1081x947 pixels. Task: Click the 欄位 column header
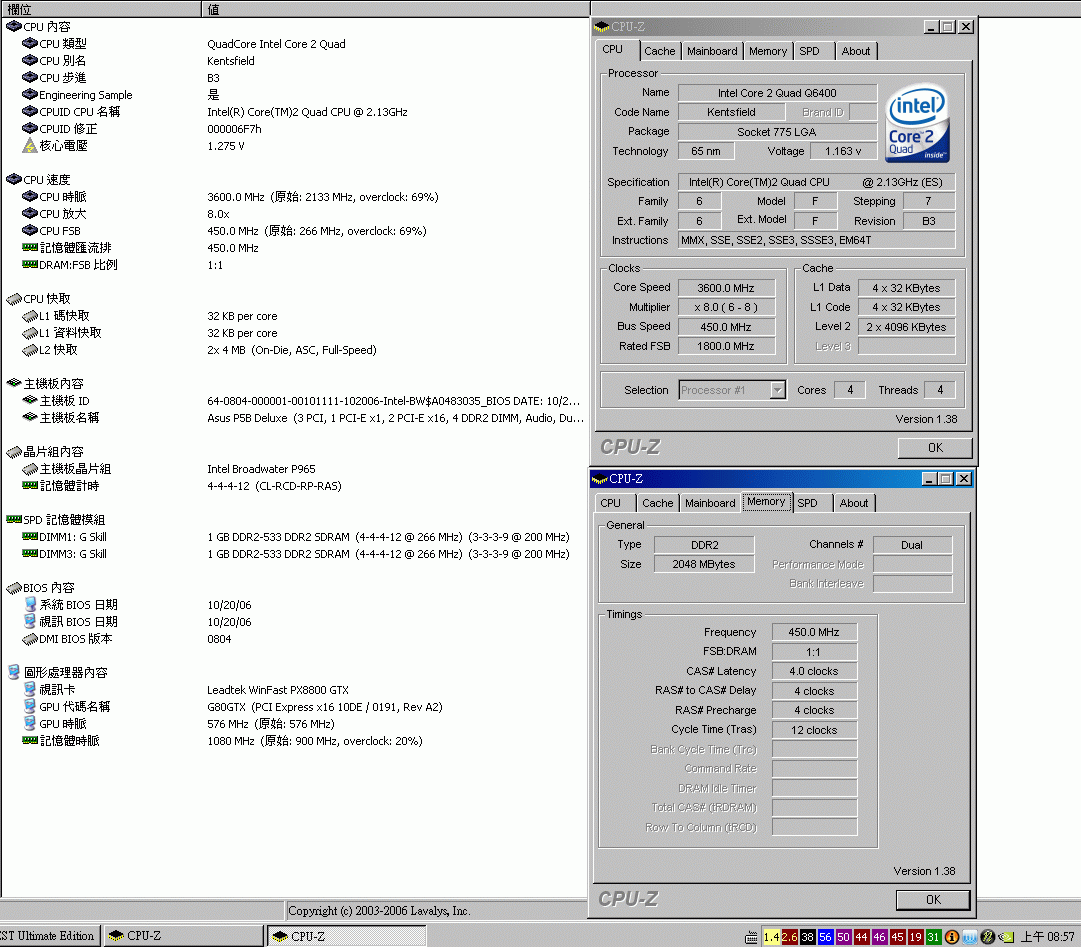(101, 9)
